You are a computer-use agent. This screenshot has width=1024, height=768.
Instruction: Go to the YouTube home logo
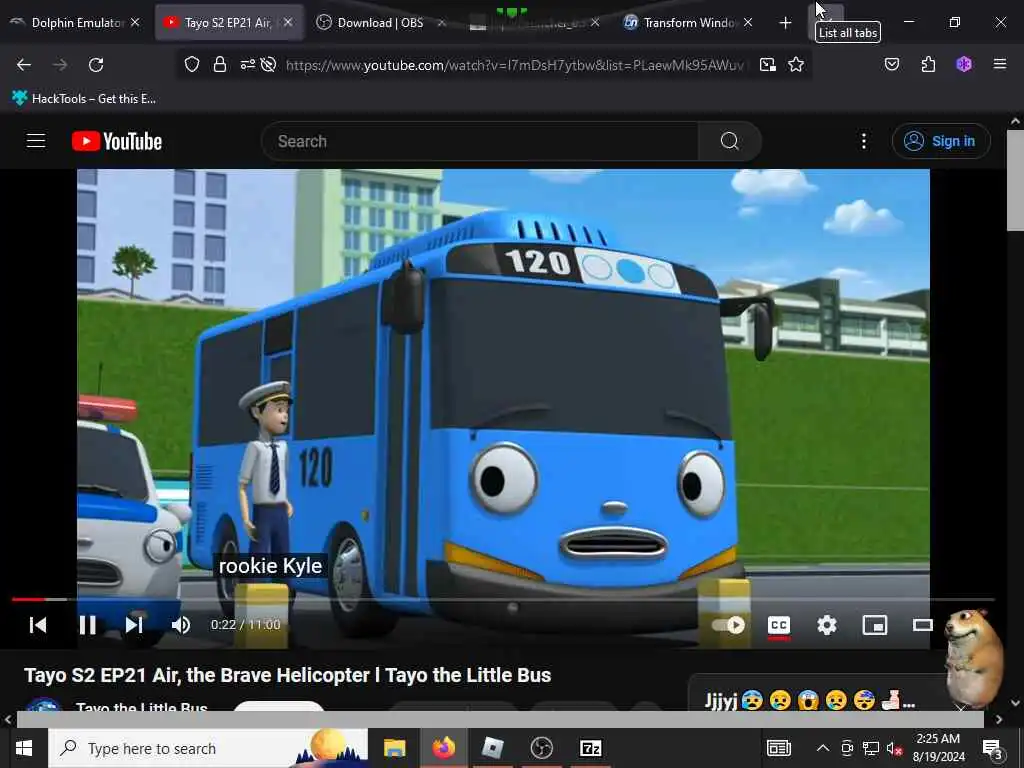[x=117, y=141]
